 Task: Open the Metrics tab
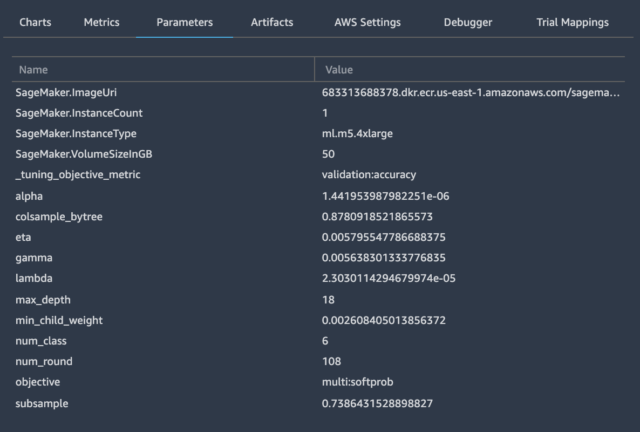click(102, 22)
